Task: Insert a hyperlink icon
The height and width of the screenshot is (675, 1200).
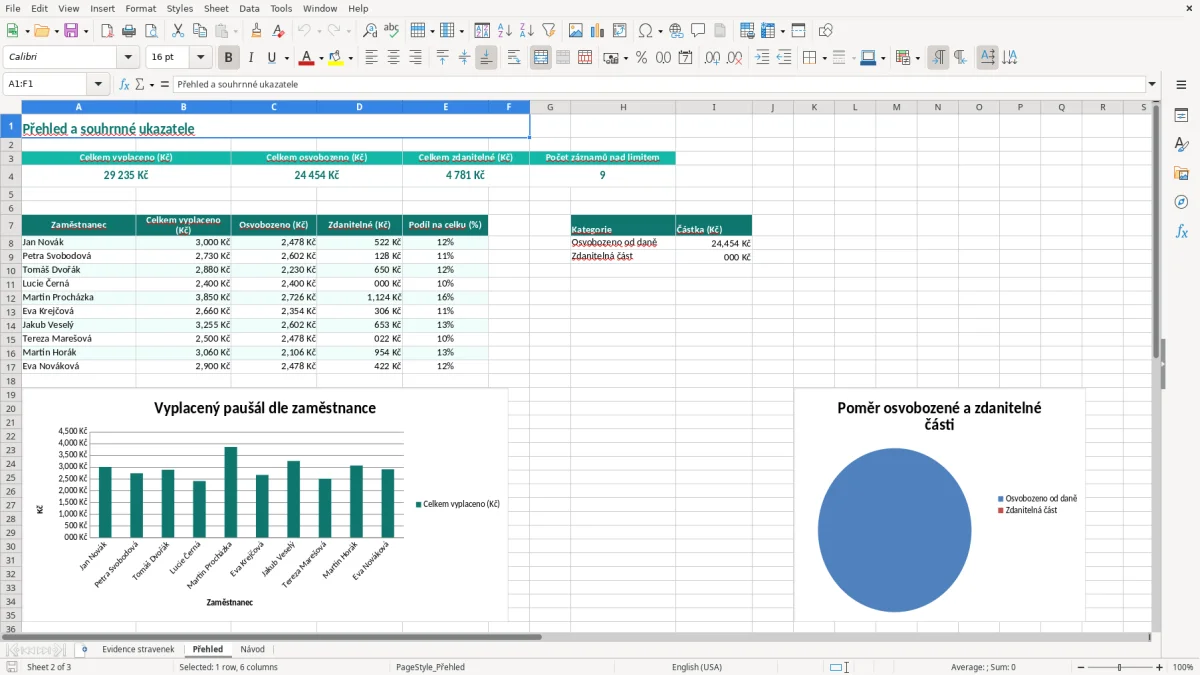Action: tap(676, 31)
